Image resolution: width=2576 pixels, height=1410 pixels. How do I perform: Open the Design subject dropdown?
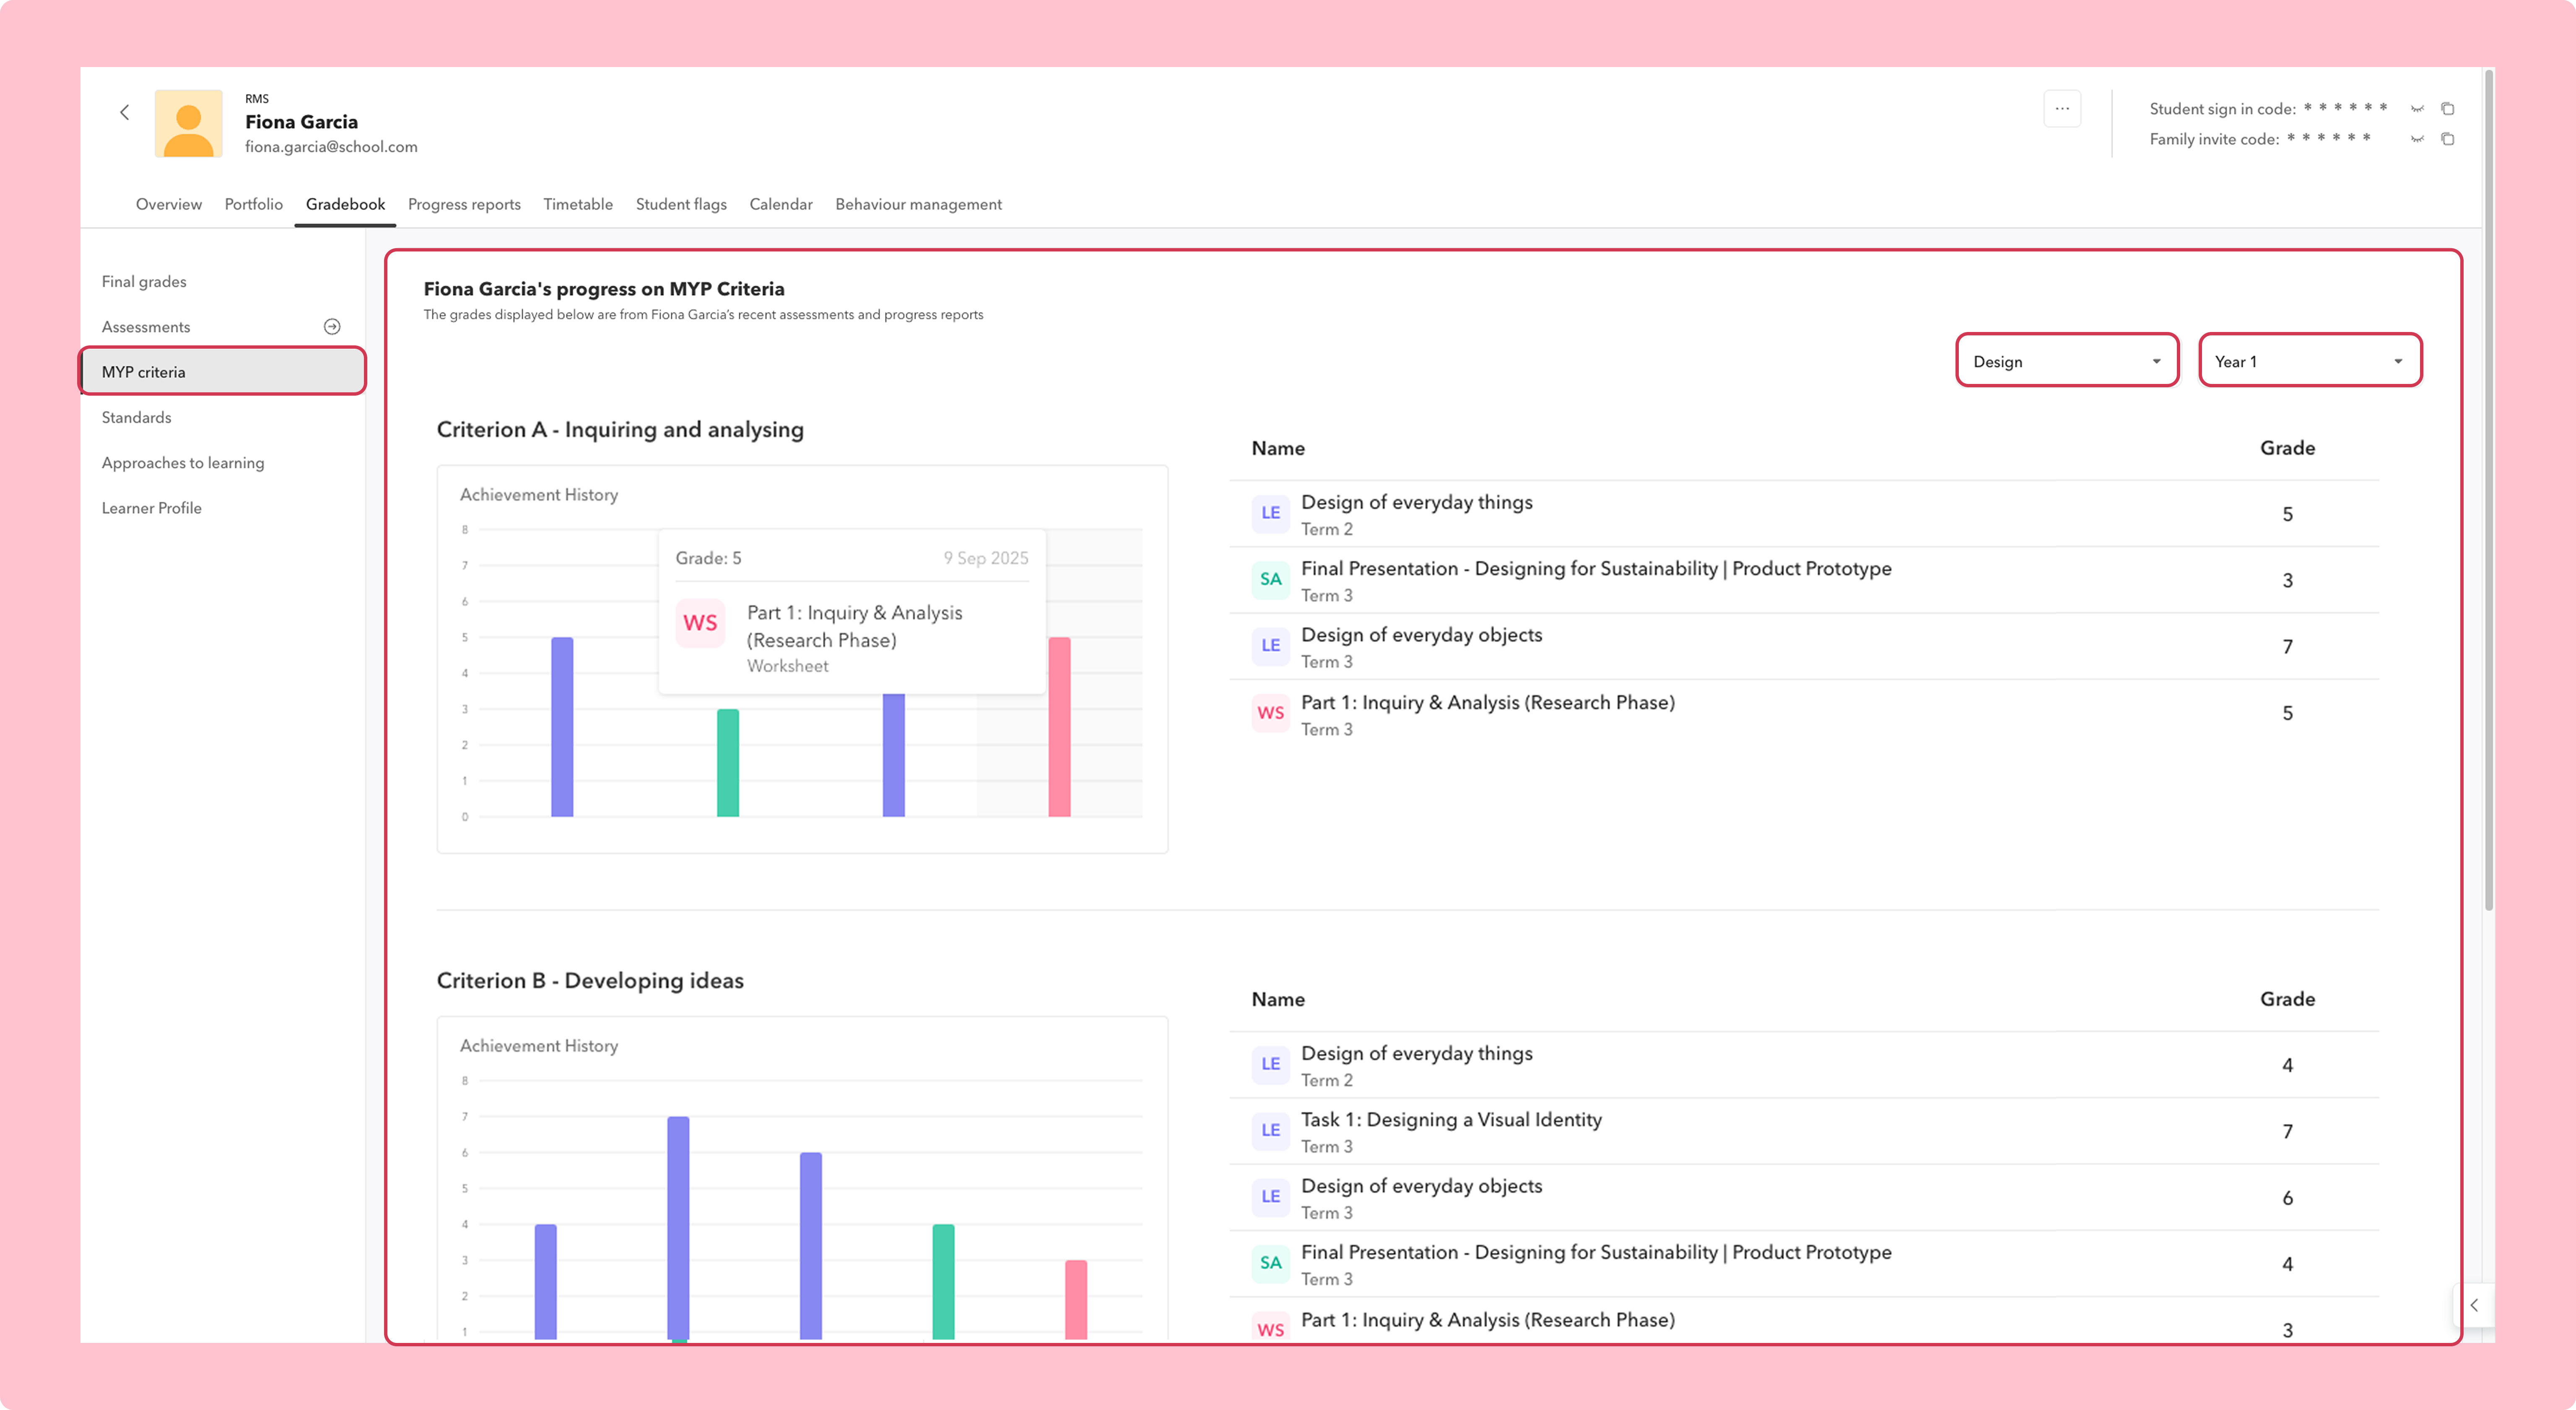pos(2067,360)
